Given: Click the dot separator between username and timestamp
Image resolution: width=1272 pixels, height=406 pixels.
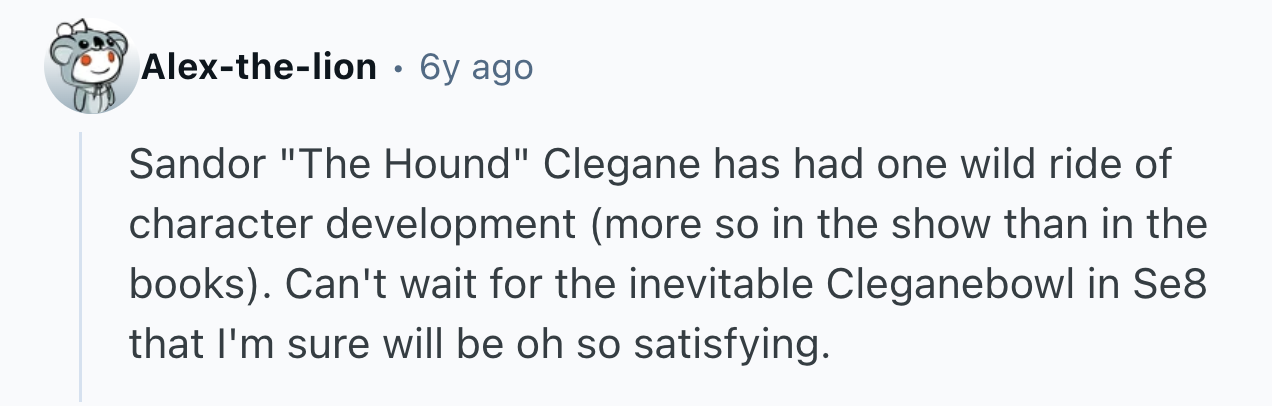Looking at the screenshot, I should point(398,69).
